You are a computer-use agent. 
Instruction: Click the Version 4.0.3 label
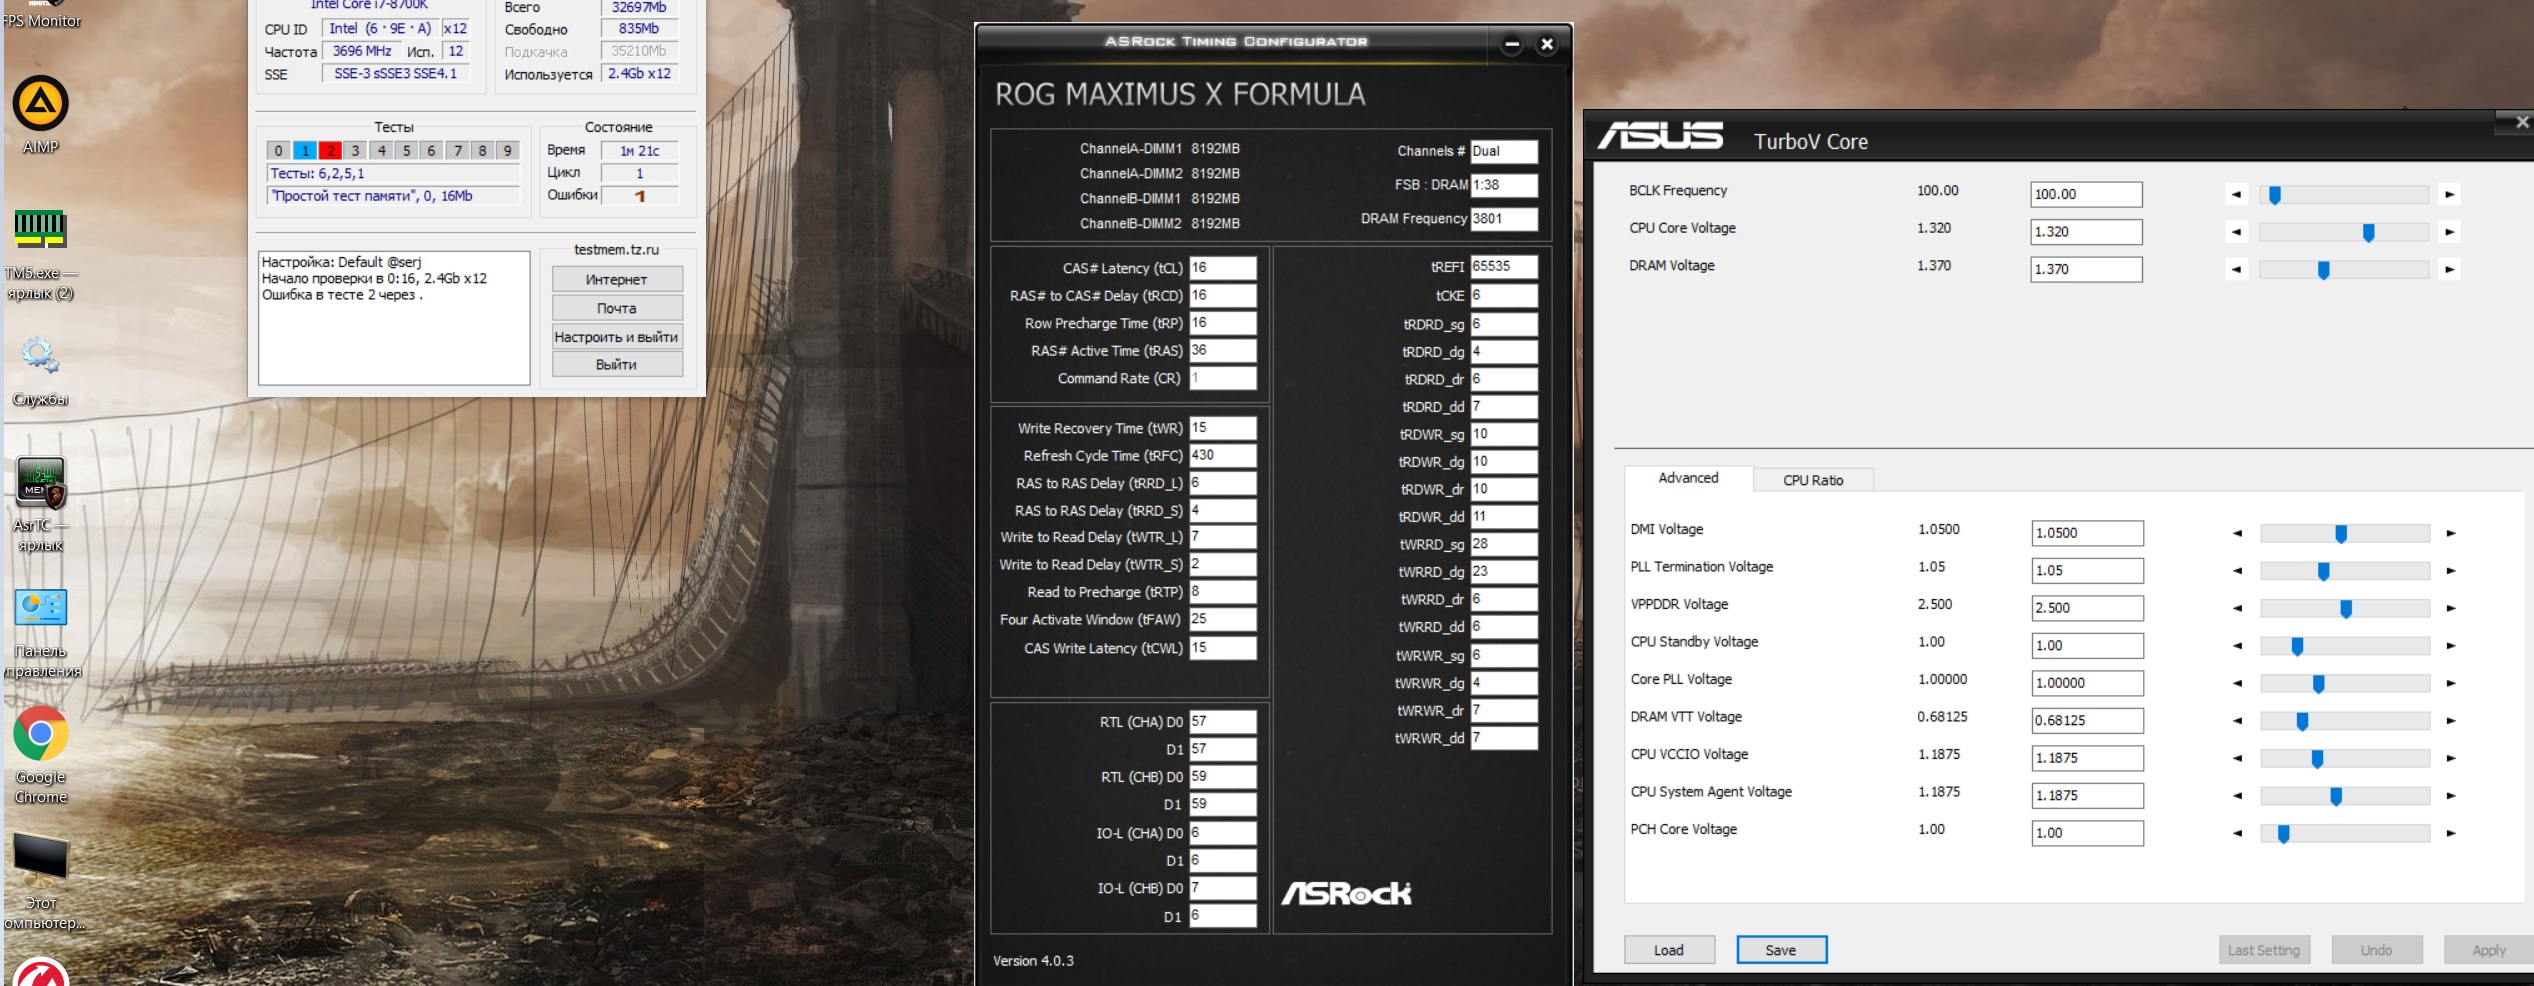pyautogui.click(x=1033, y=961)
